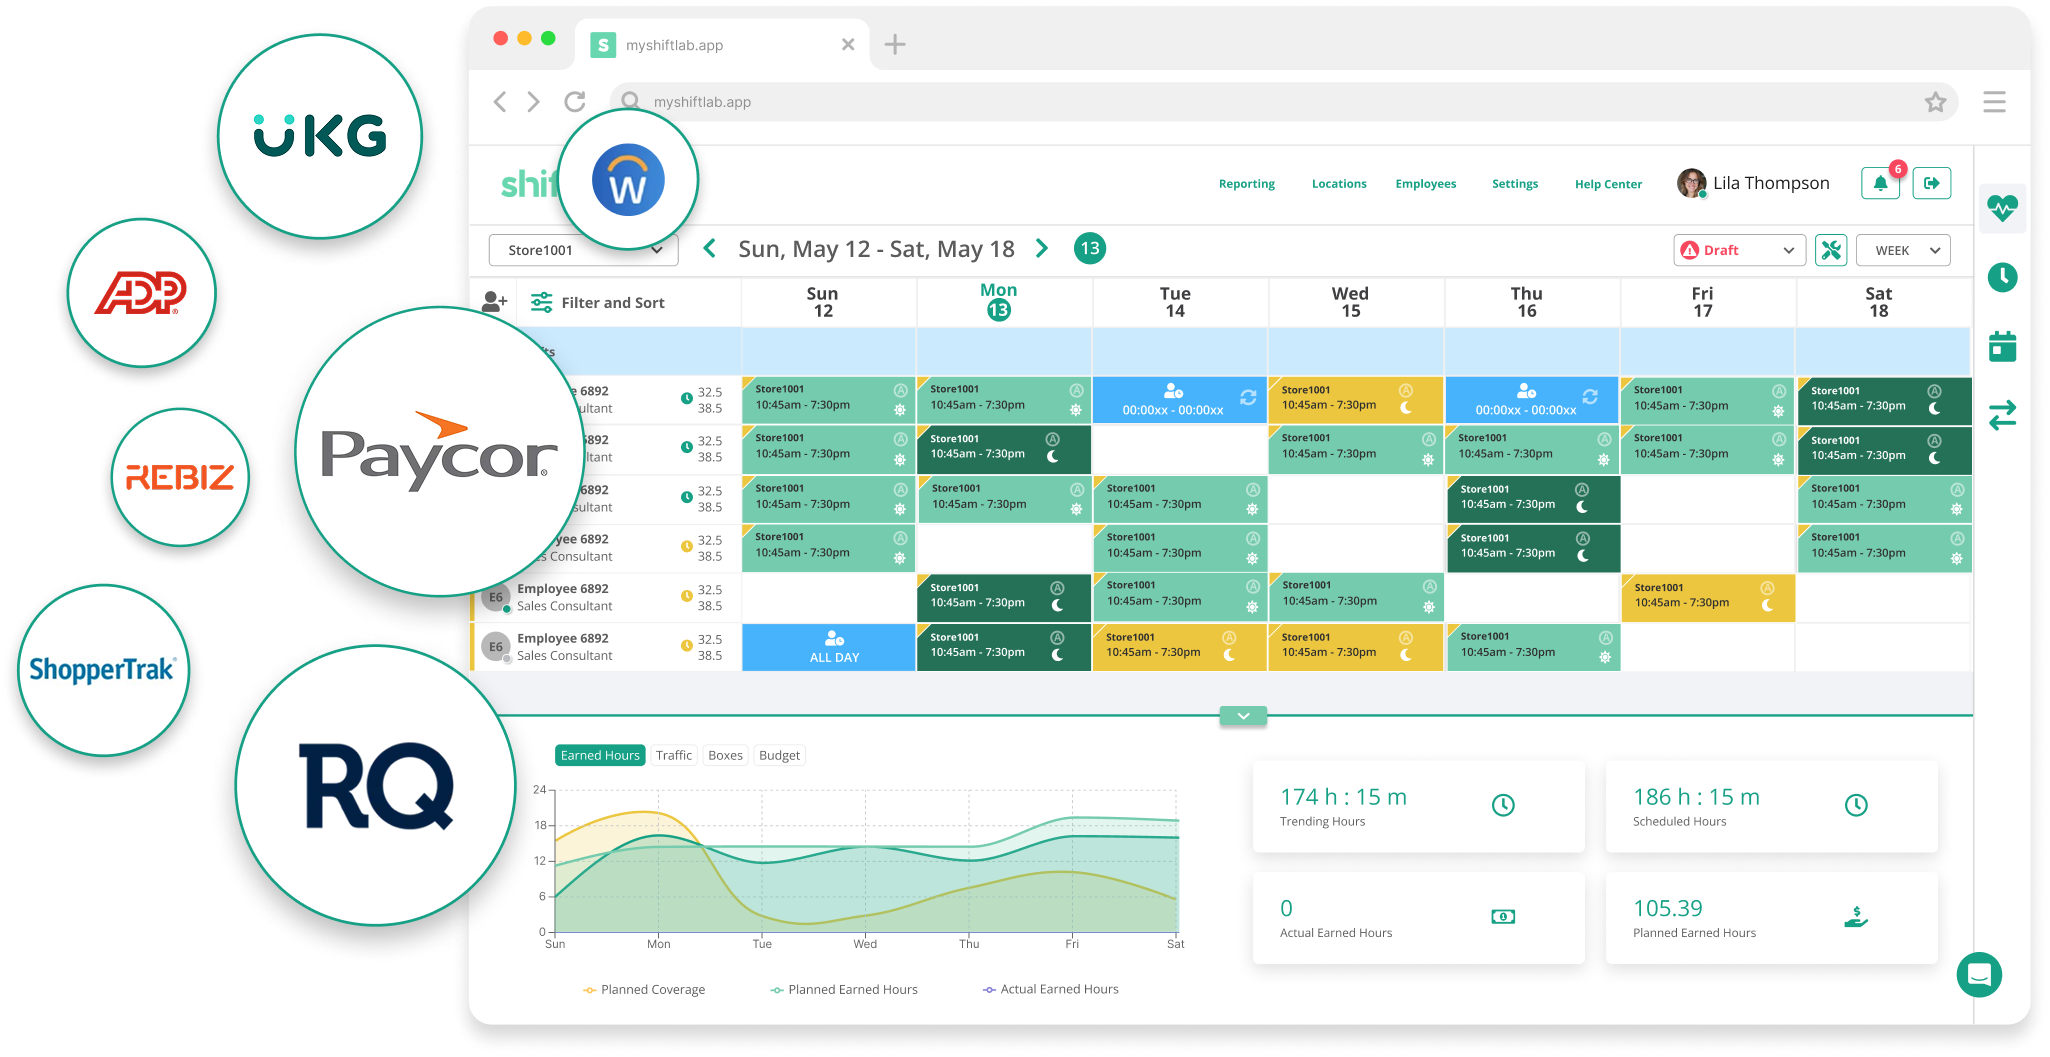Switch to the Budget chart tab
Screen dimensions: 2050x1057
(779, 755)
